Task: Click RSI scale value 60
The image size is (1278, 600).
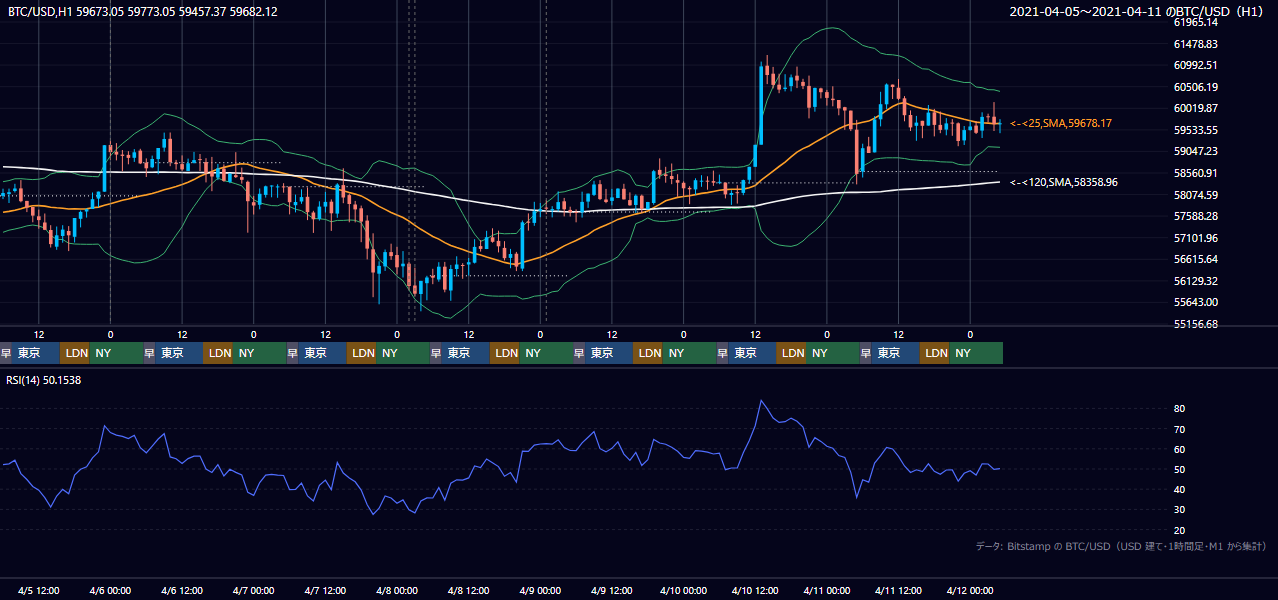Action: tap(1180, 449)
